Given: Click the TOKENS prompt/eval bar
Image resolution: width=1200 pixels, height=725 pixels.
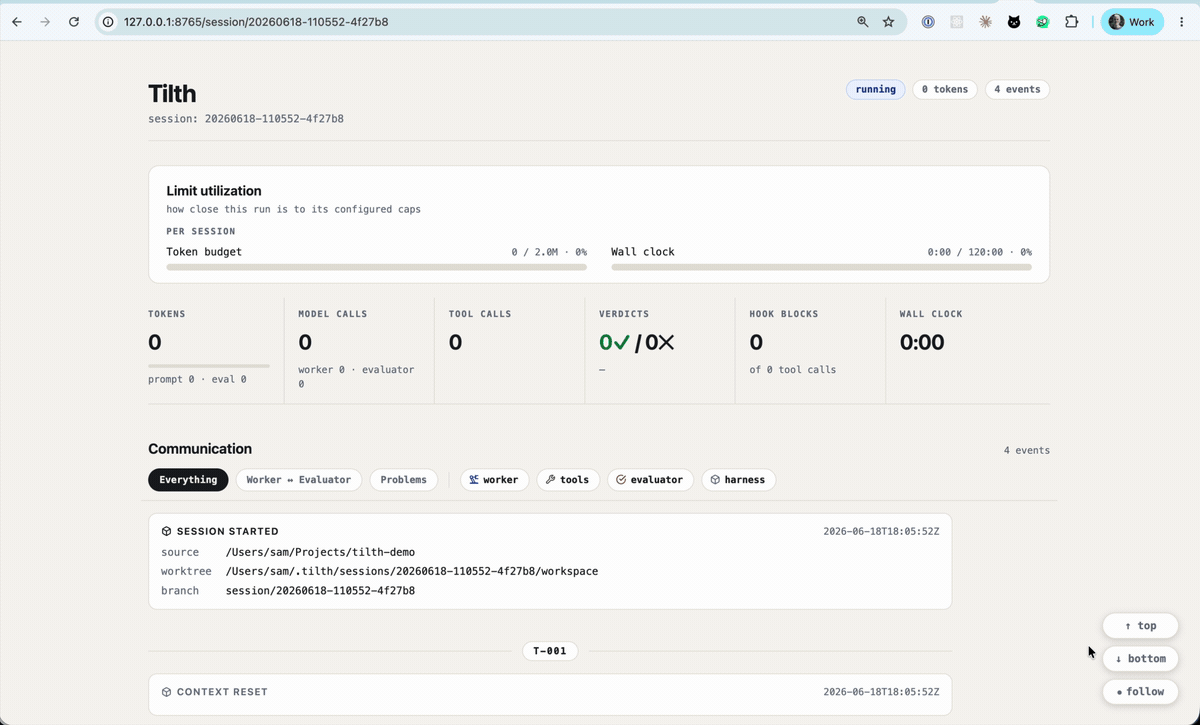Looking at the screenshot, I should [209, 366].
